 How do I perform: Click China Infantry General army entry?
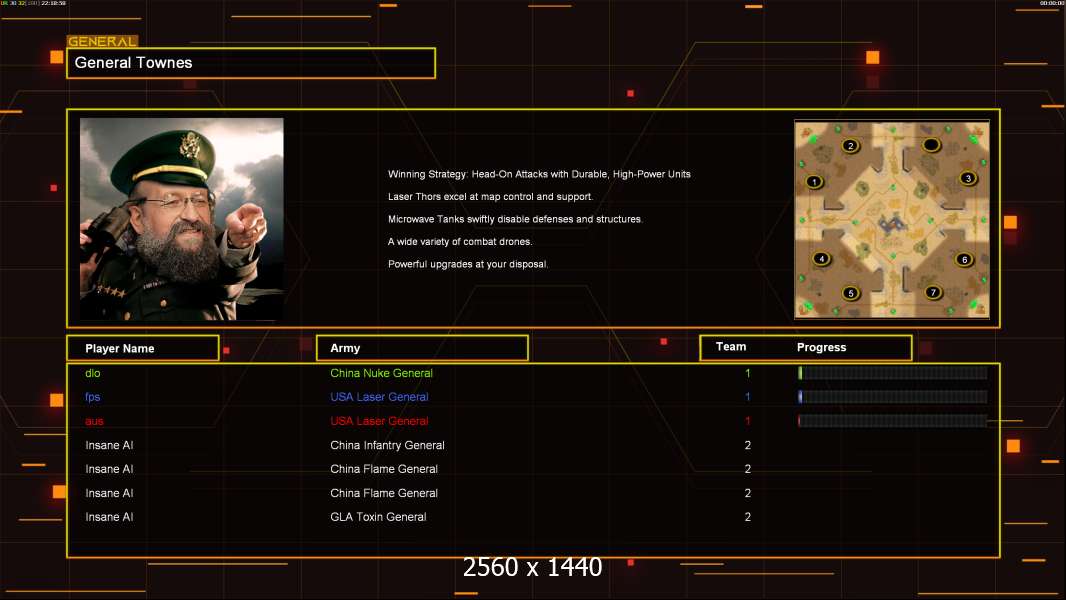click(388, 445)
